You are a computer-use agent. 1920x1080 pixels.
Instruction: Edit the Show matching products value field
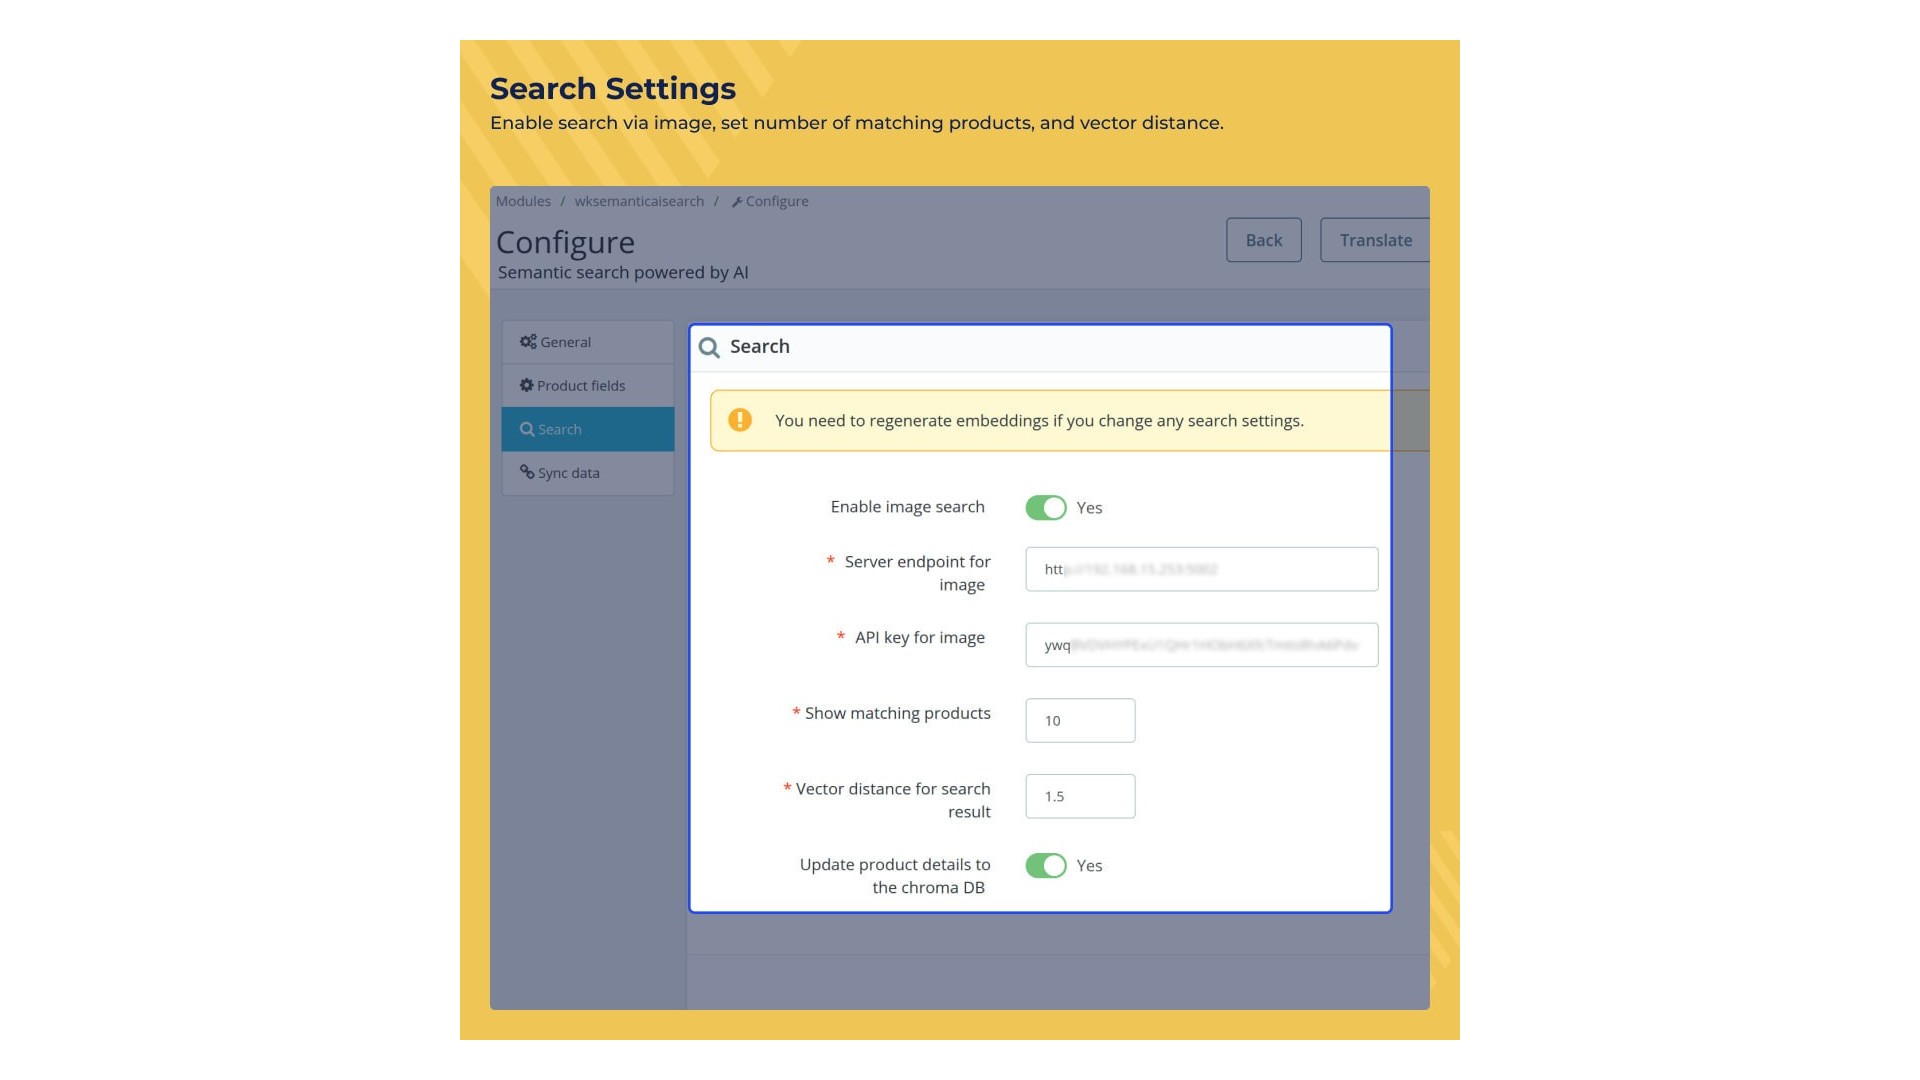1080,720
